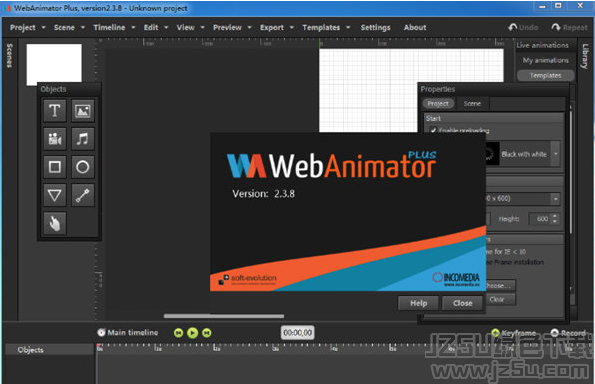Screen dimensions: 595x384
Task: Click the Start section header in Properties
Action: (x=493, y=118)
